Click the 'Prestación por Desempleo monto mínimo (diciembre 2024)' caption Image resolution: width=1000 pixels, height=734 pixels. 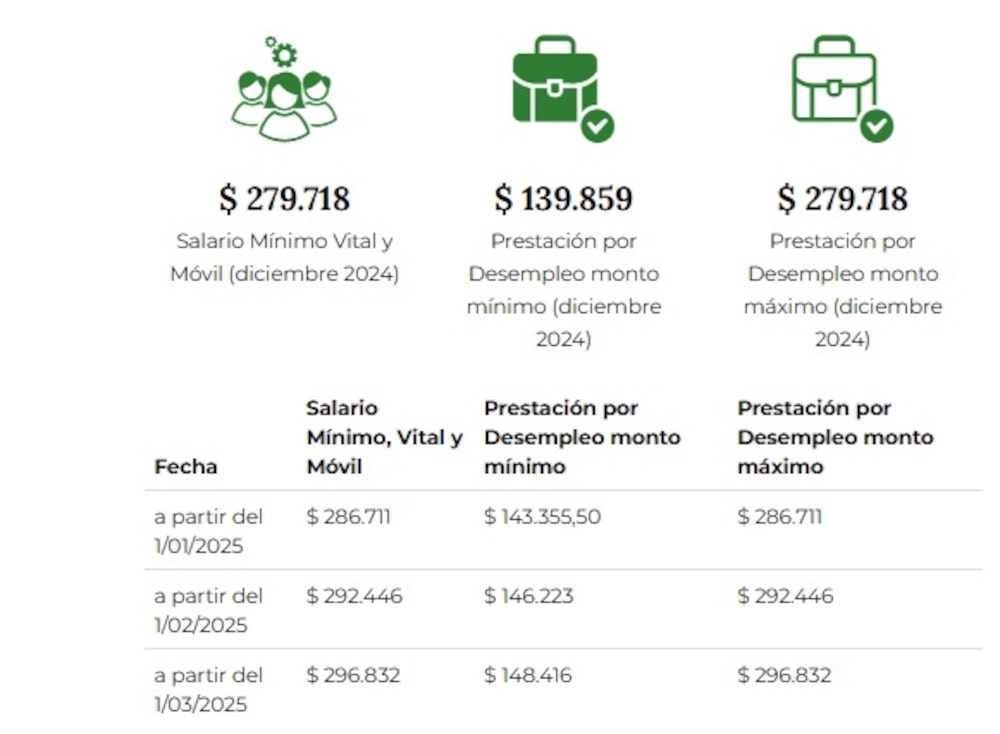coord(564,290)
